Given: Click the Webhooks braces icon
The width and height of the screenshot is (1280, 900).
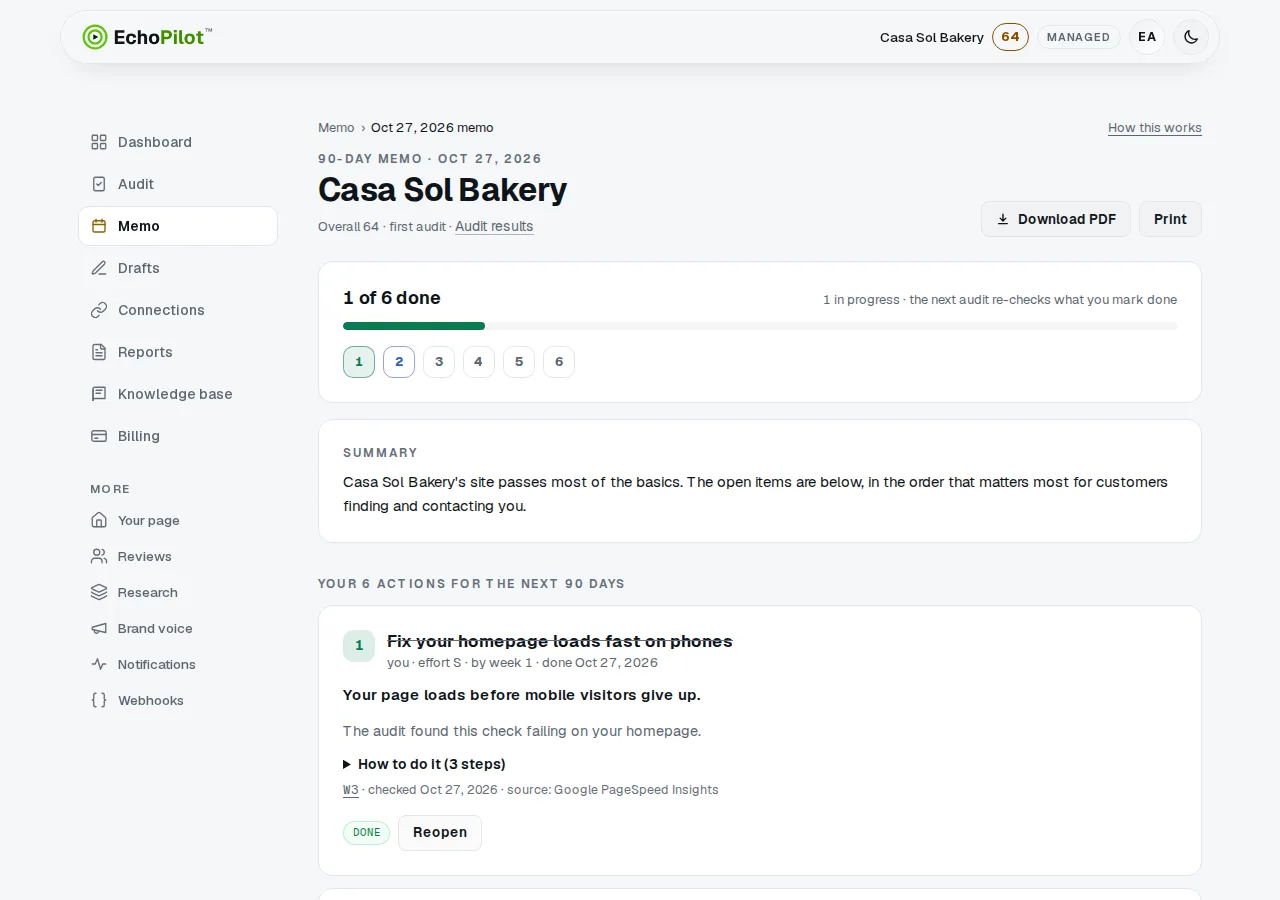Looking at the screenshot, I should click(x=99, y=700).
